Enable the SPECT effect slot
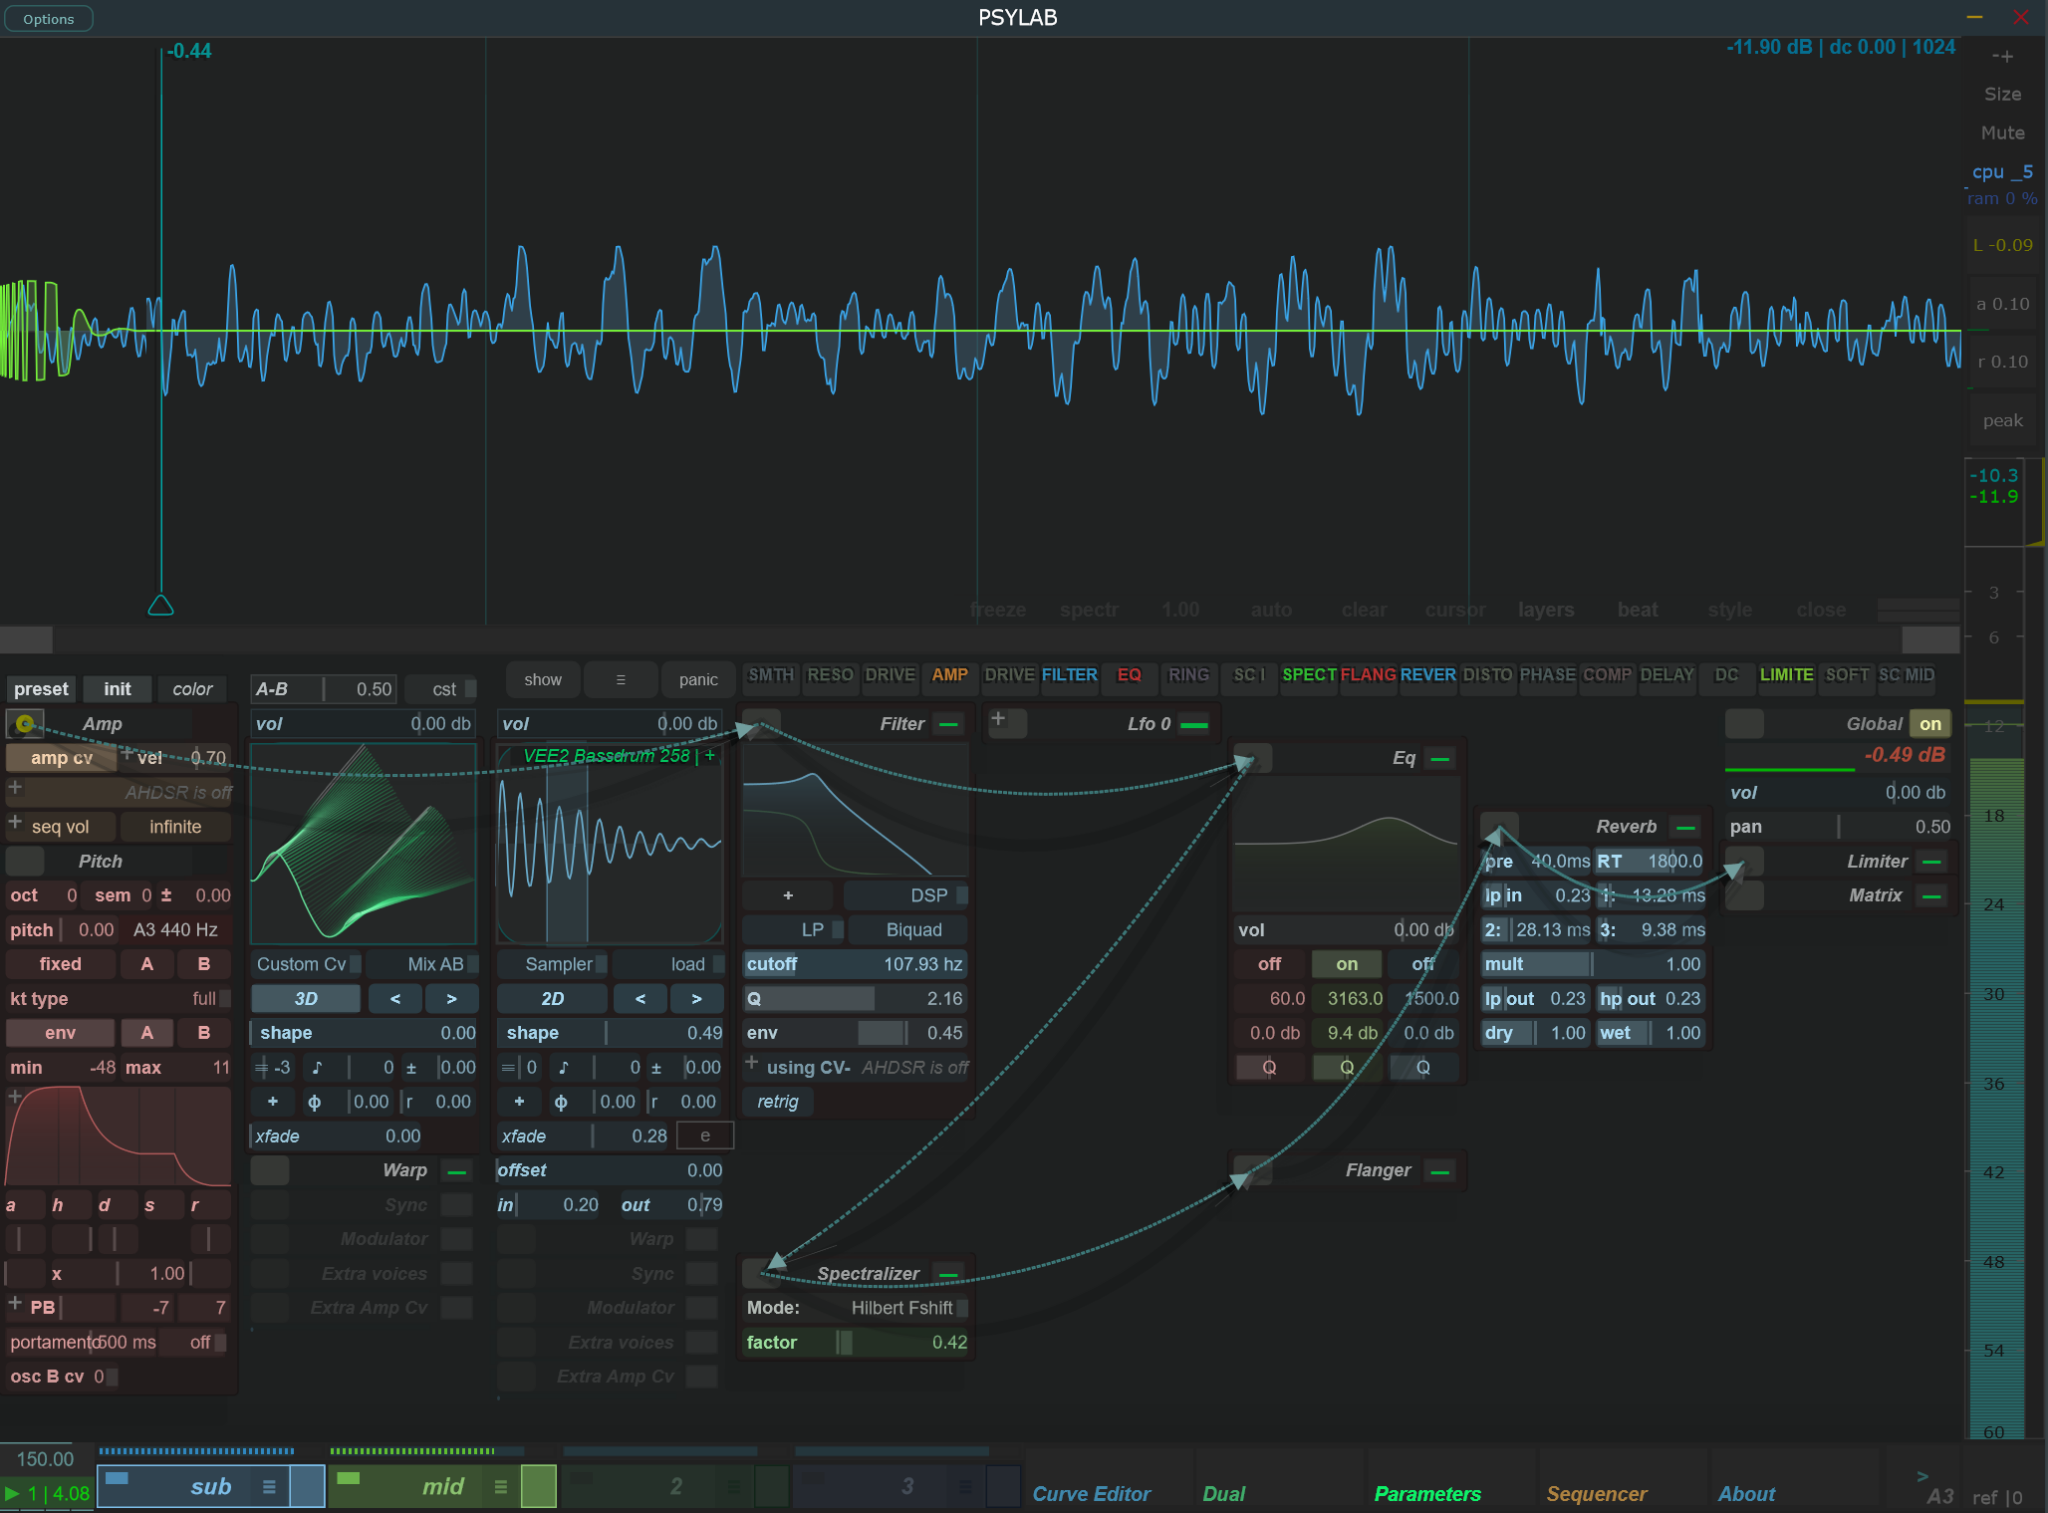The height and width of the screenshot is (1513, 2048). point(1308,675)
